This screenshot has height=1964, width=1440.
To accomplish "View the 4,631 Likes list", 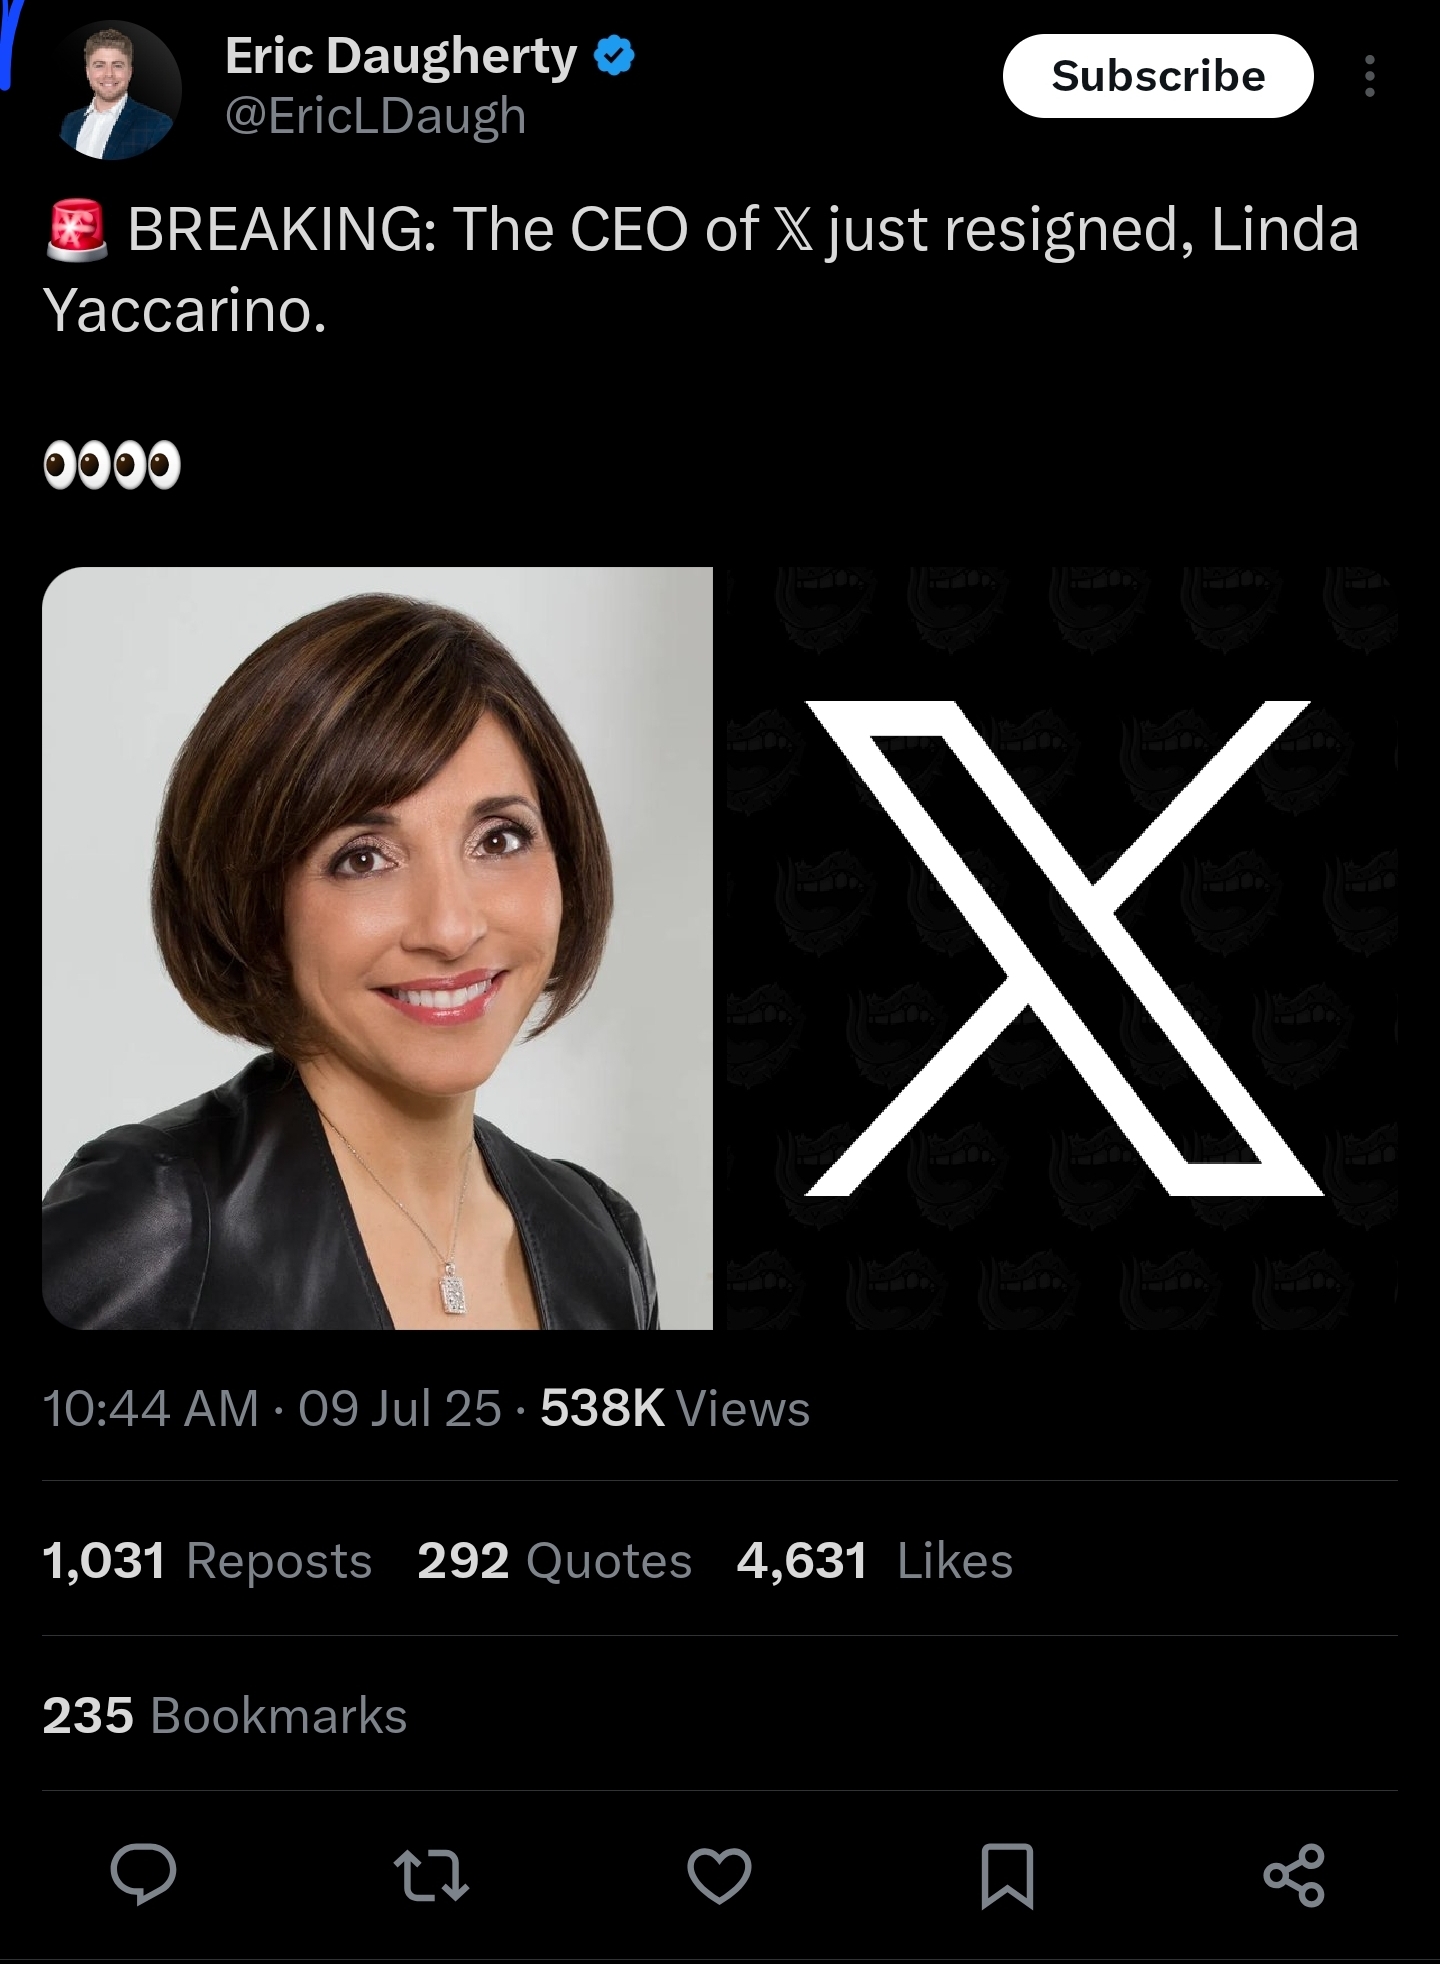I will 875,1560.
